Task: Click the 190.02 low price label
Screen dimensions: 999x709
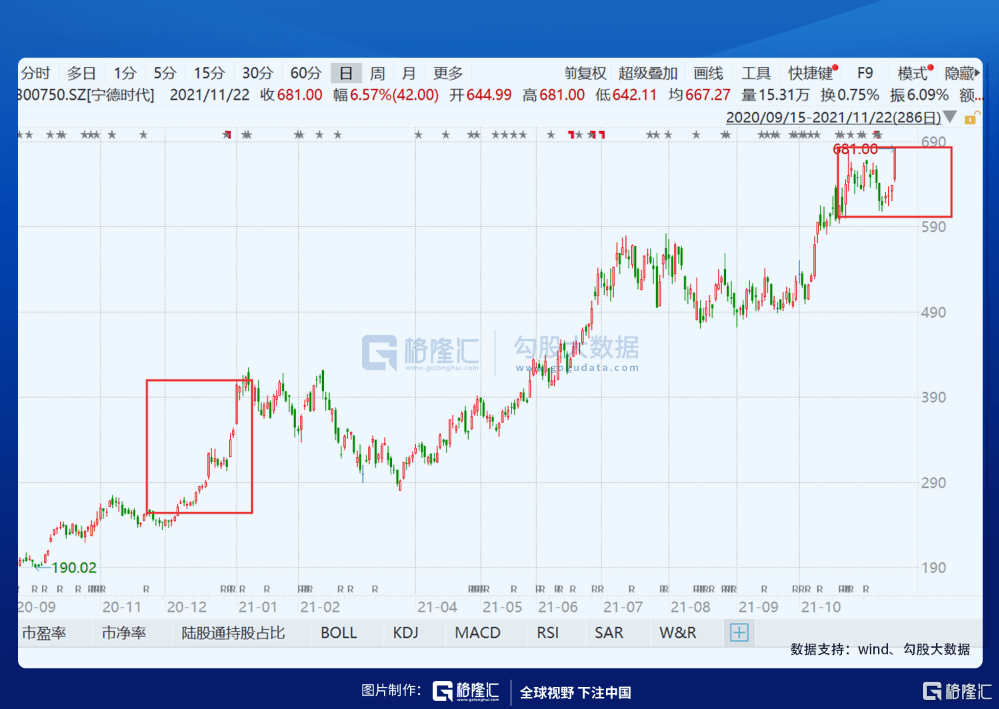Action: 74,568
